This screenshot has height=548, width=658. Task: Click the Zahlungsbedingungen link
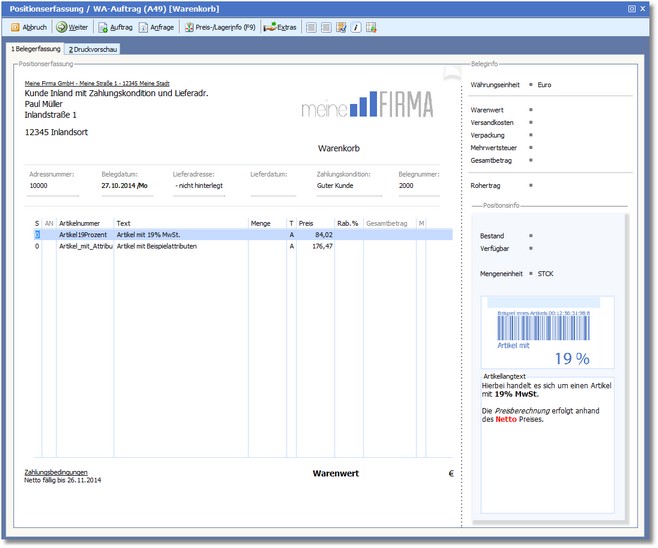point(56,472)
